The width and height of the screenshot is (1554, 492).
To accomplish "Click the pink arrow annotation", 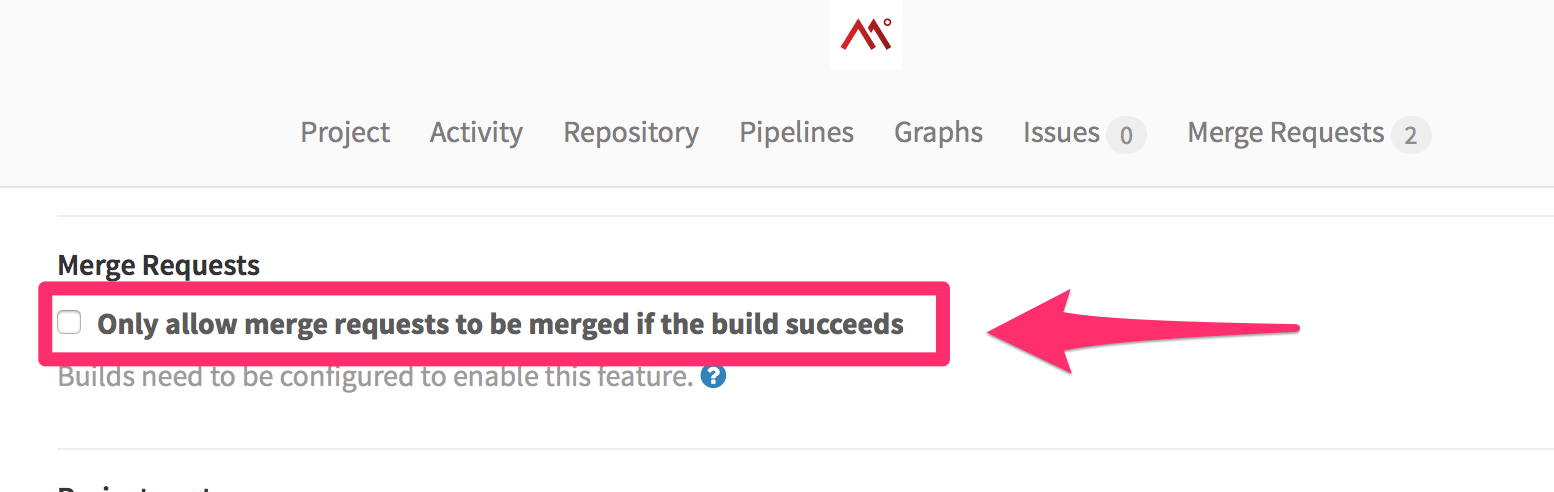I will pyautogui.click(x=1142, y=332).
